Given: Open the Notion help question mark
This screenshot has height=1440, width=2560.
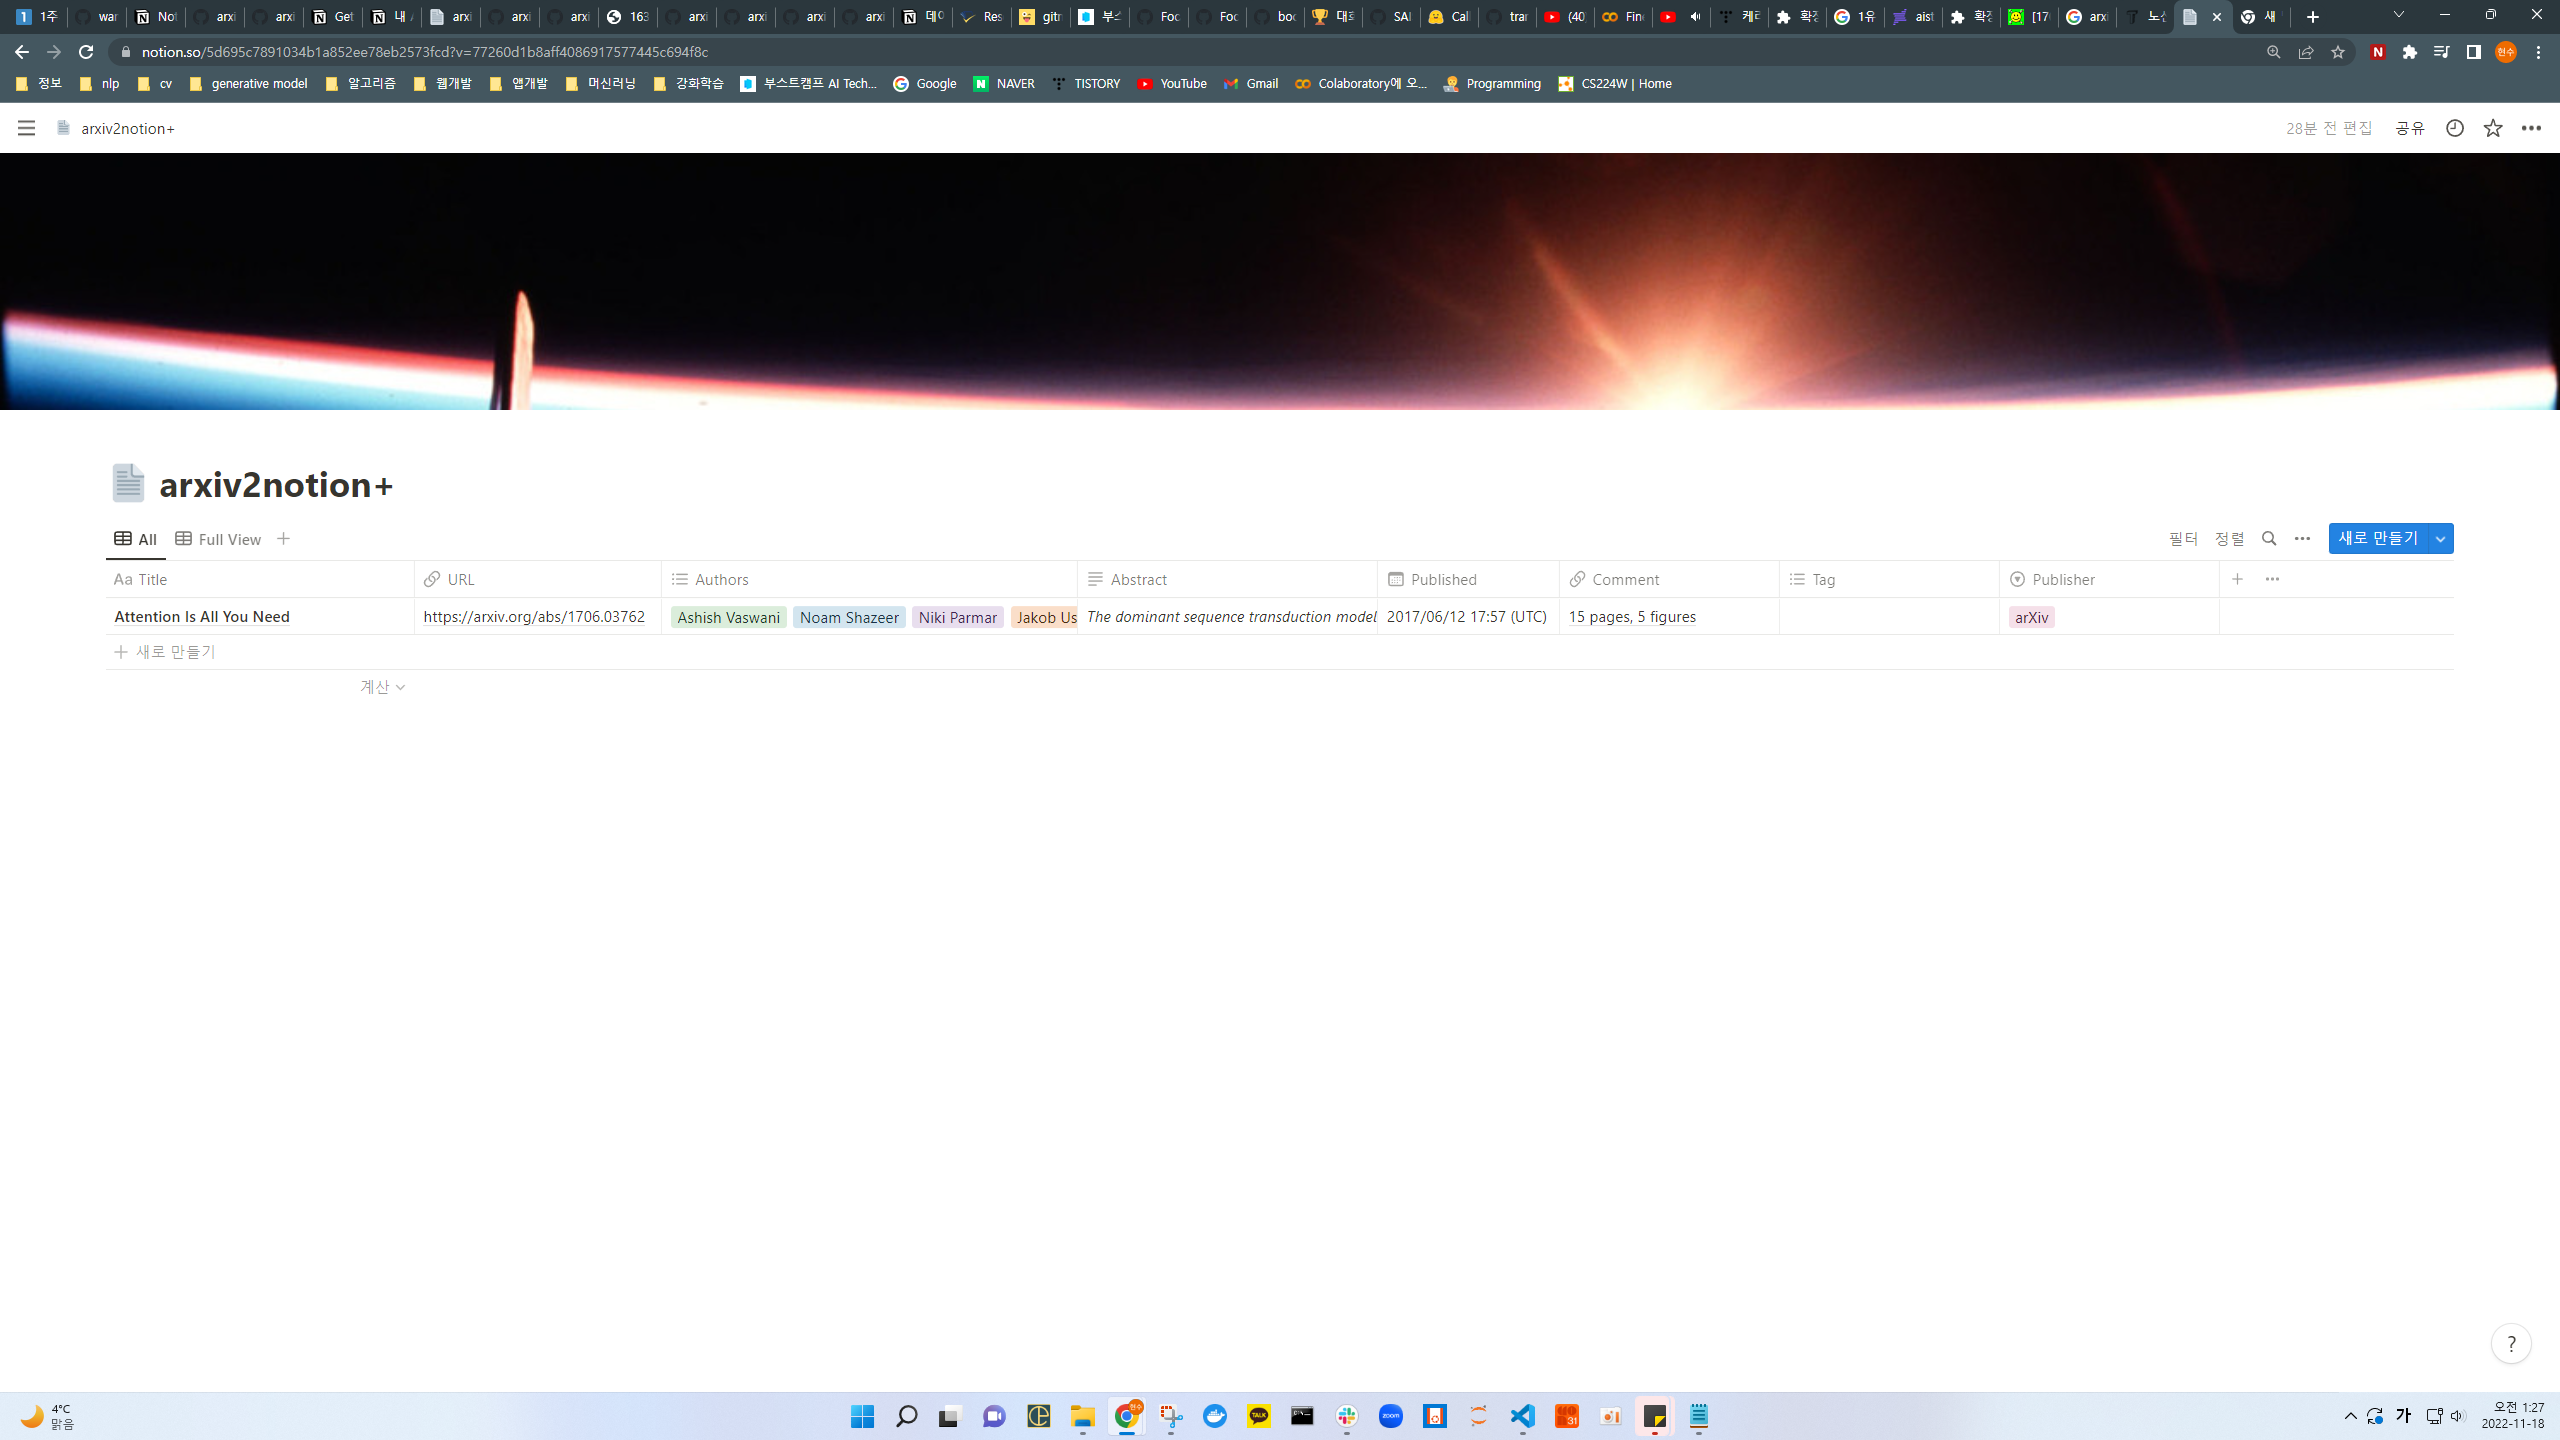Looking at the screenshot, I should click(x=2510, y=1344).
